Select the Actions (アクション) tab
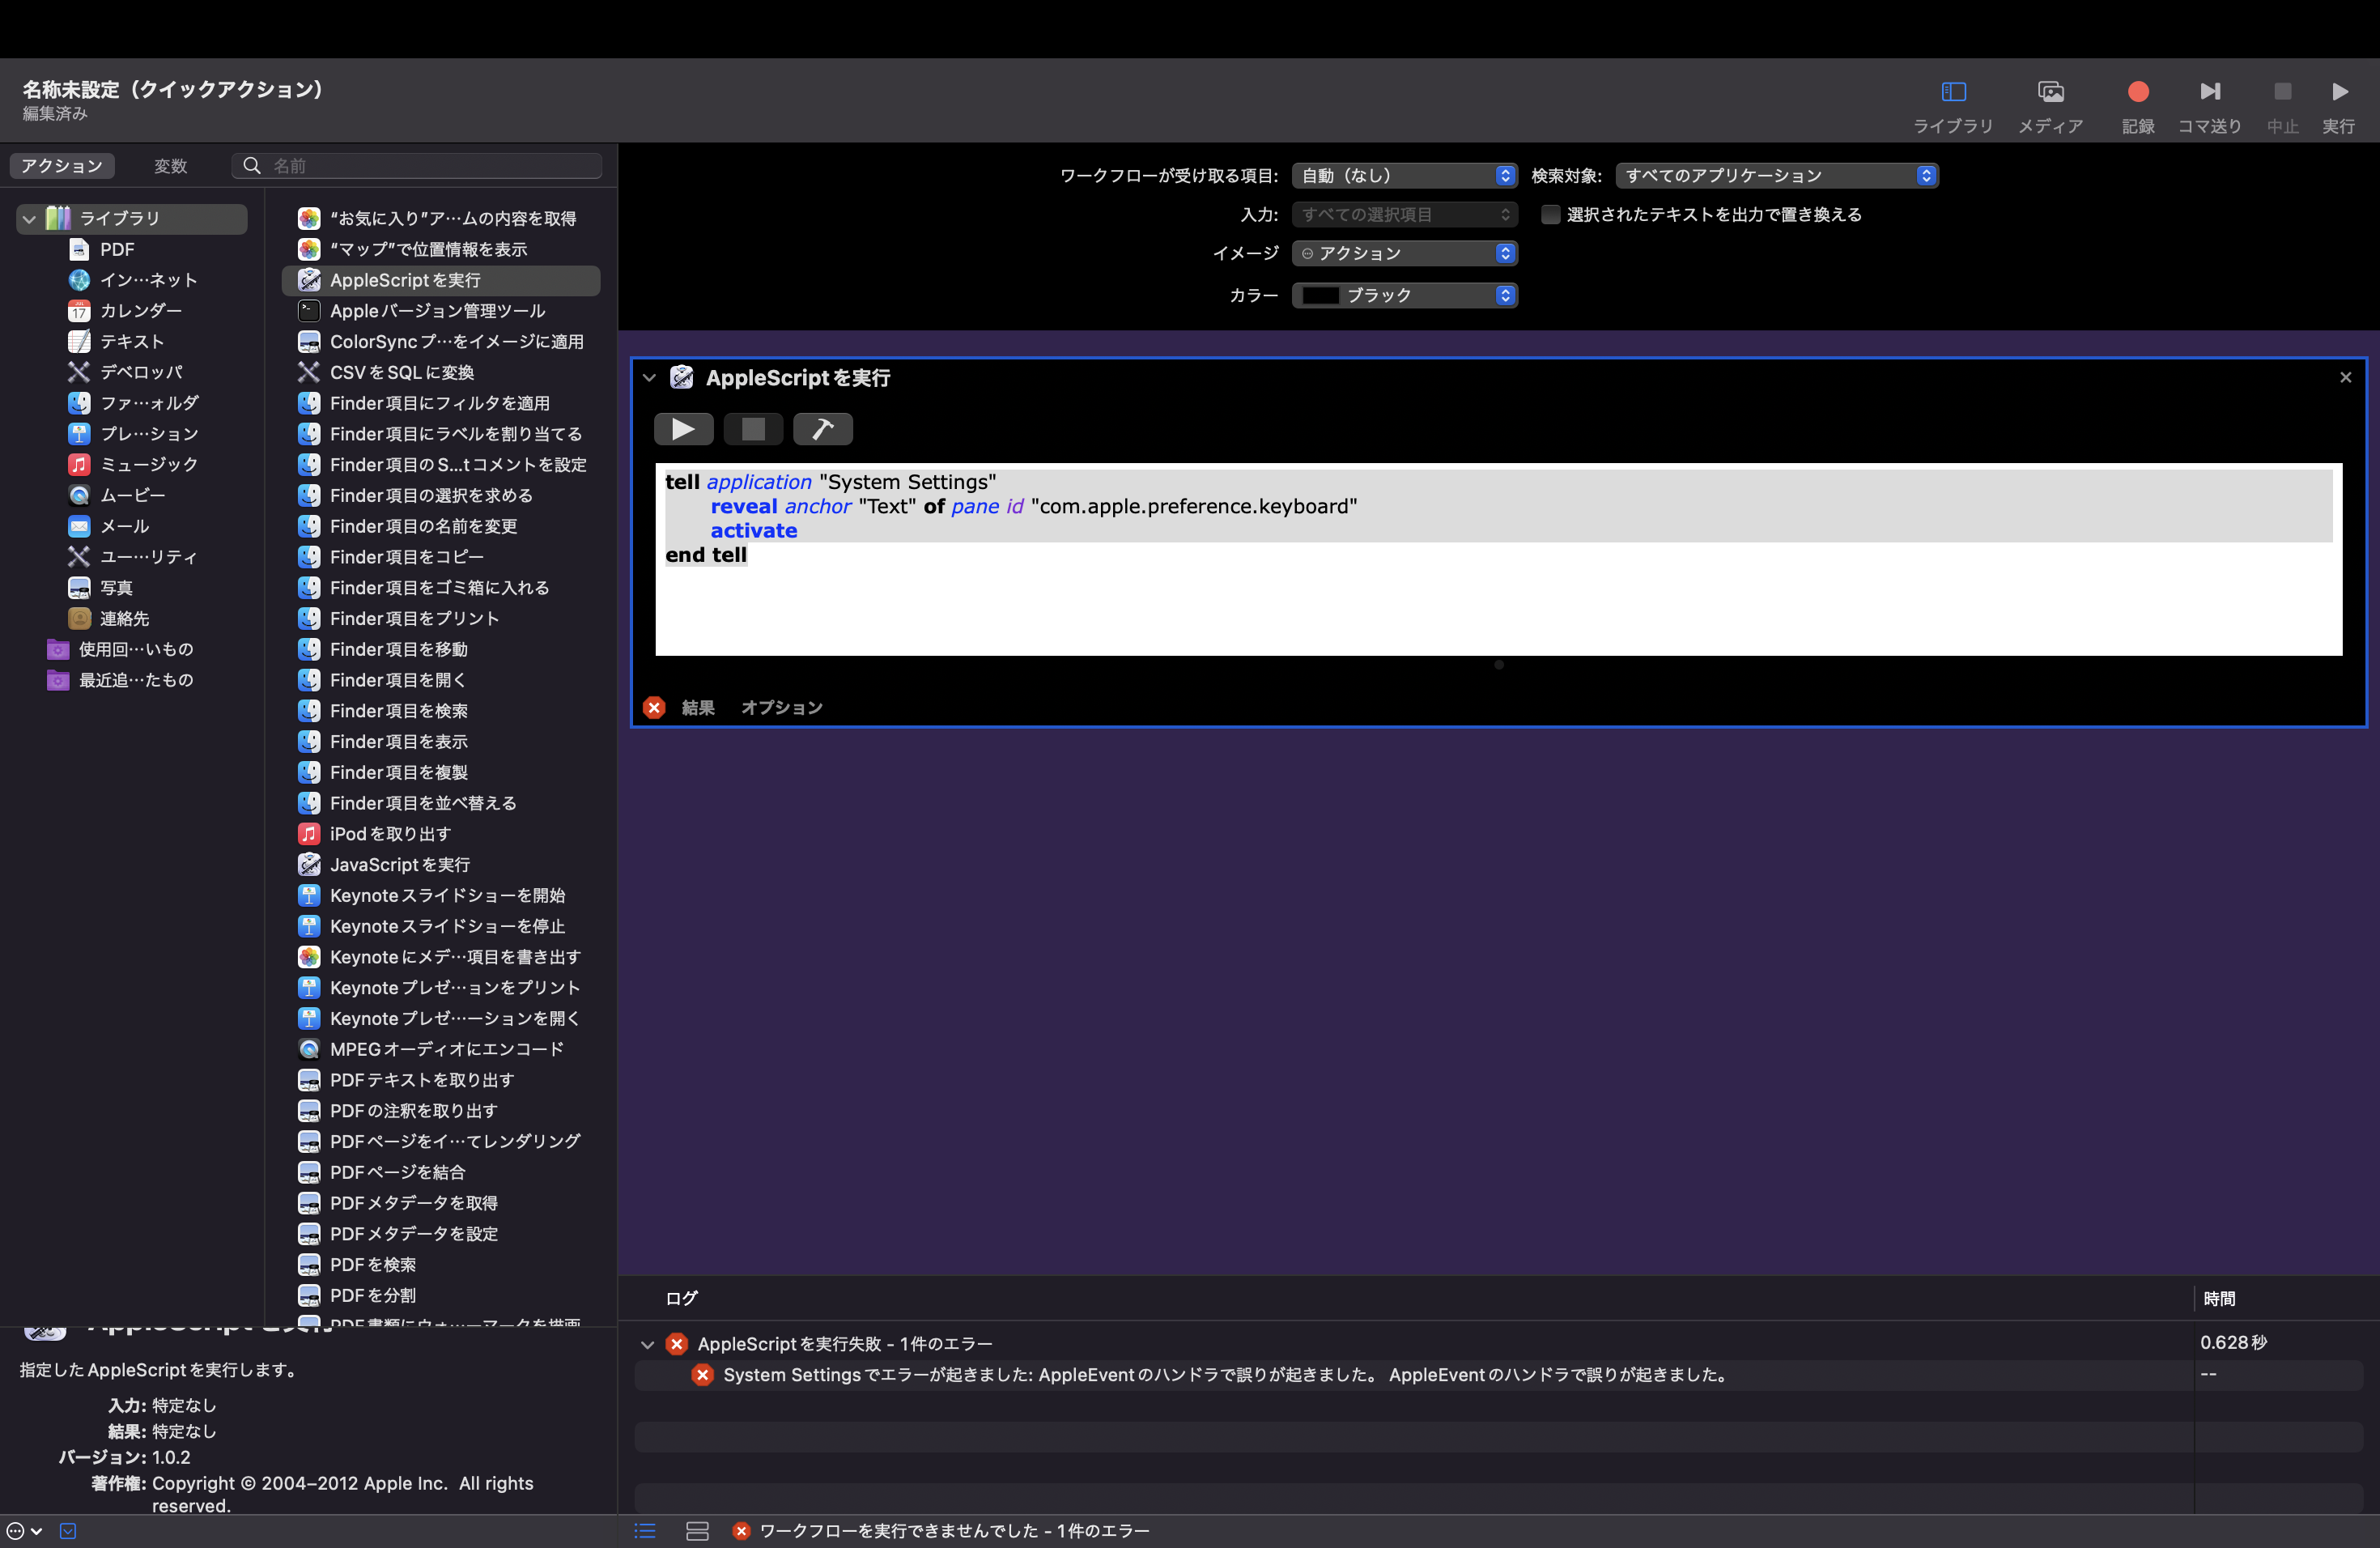The height and width of the screenshot is (1548, 2380). tap(62, 166)
